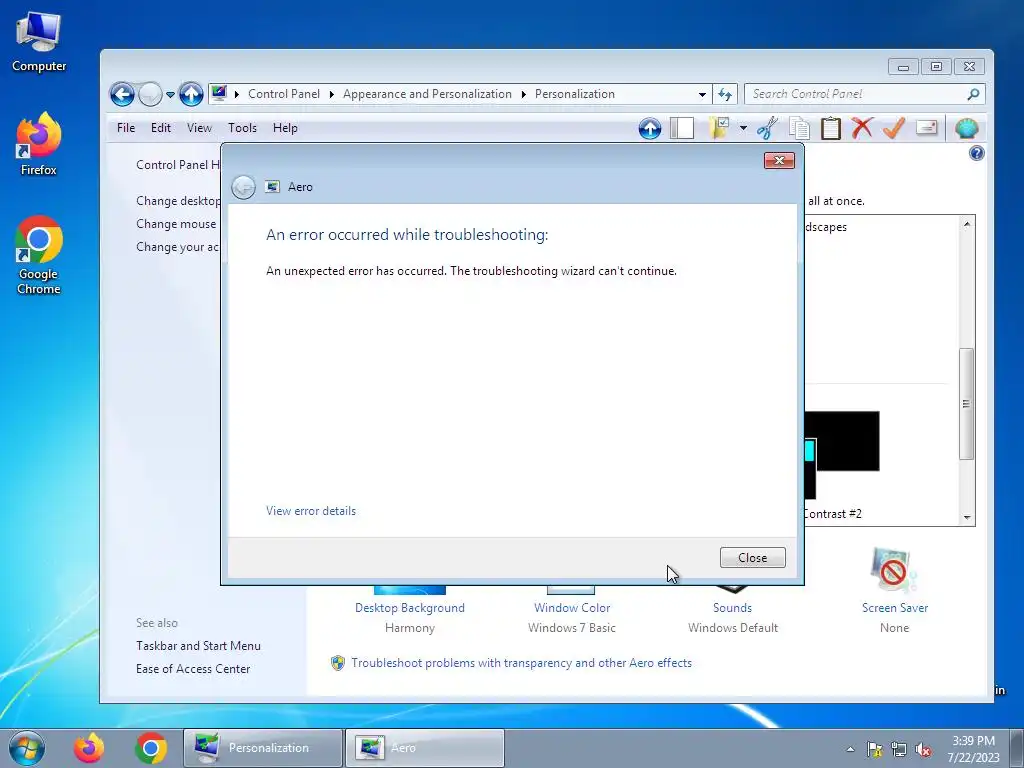Image resolution: width=1024 pixels, height=768 pixels.
Task: Open Ease of Access Center link
Action: tap(193, 669)
